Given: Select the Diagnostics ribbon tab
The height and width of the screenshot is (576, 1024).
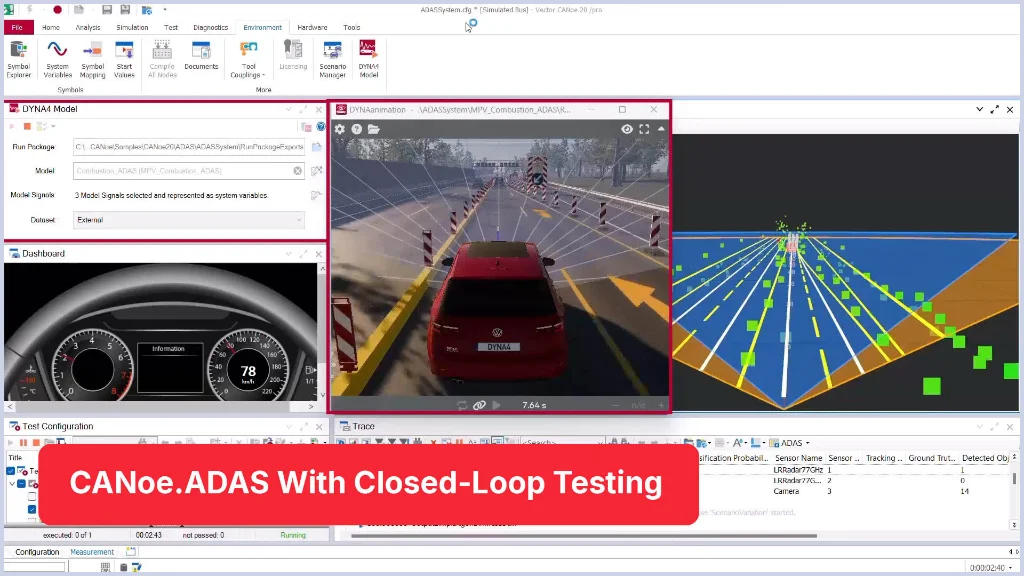Looking at the screenshot, I should [x=210, y=27].
